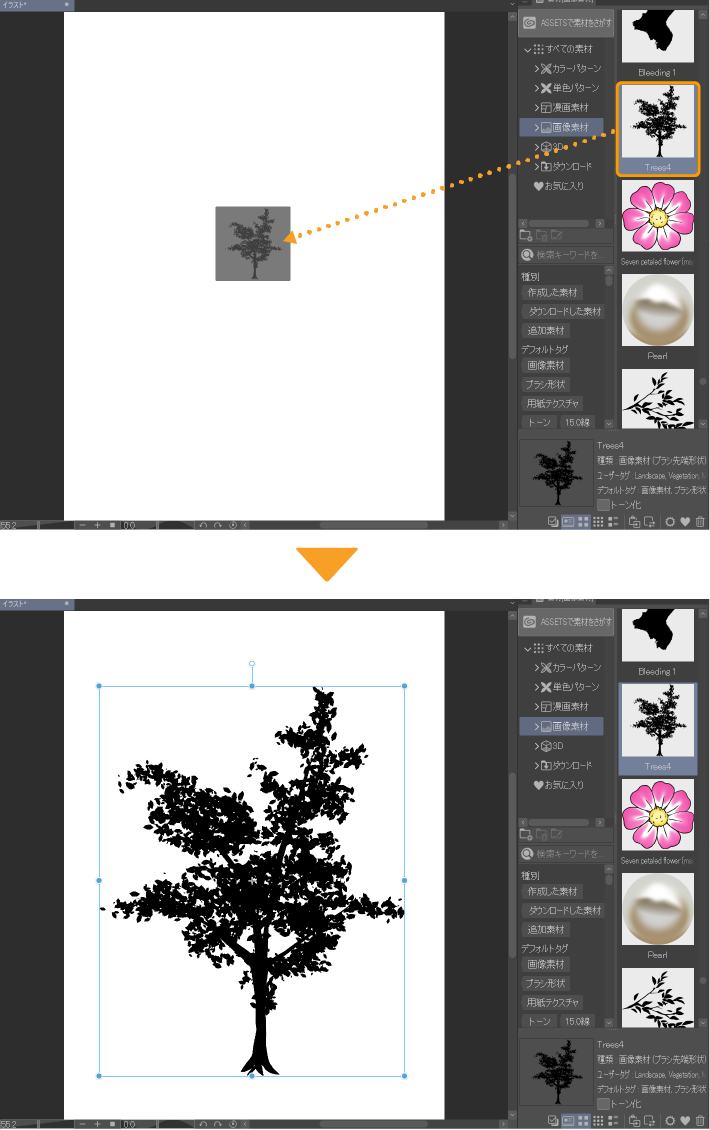The width and height of the screenshot is (710, 1130).
Task: Click rotate left icon in the upper canvas bar
Action: point(203,525)
